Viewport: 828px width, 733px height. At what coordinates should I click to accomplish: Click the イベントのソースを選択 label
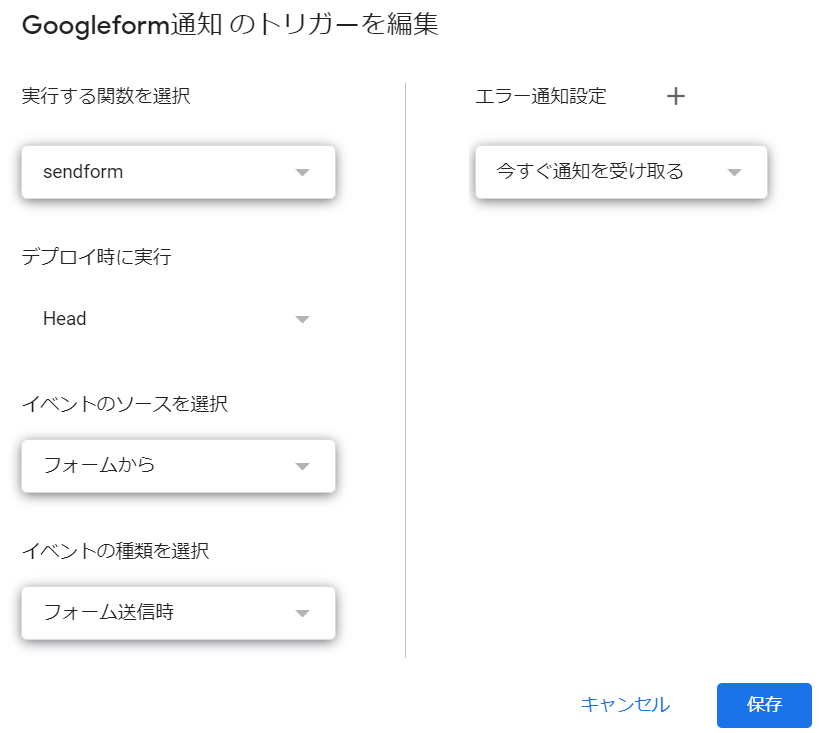[125, 404]
